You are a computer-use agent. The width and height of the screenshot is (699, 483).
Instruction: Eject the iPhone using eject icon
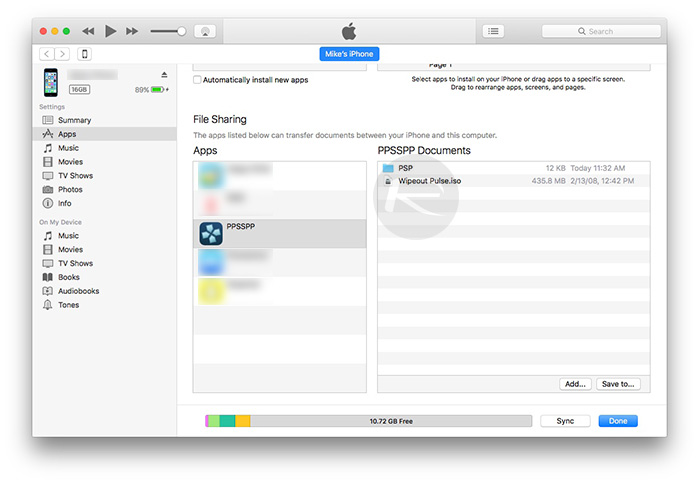click(x=165, y=75)
